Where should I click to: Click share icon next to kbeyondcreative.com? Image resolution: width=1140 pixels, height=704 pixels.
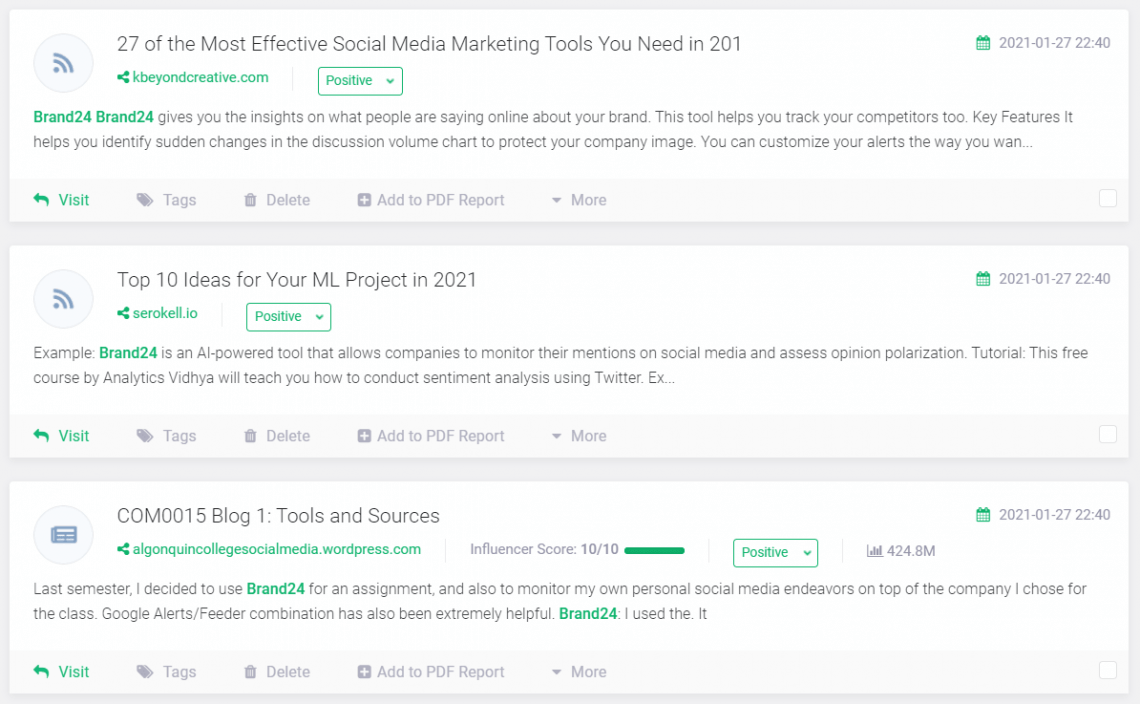123,77
